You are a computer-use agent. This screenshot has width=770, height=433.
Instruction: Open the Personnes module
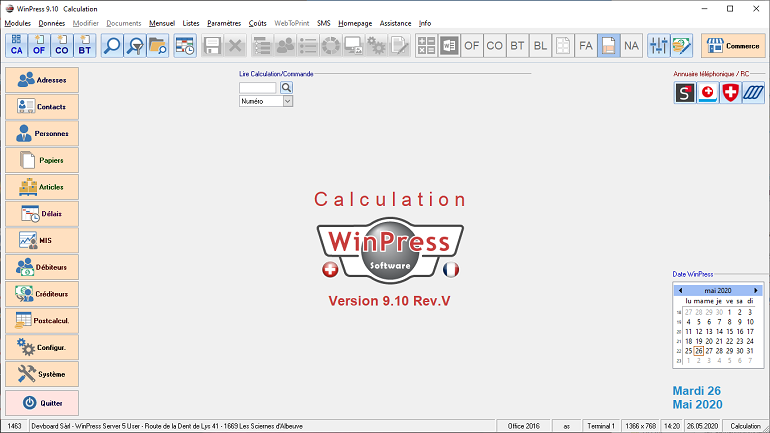(42, 134)
